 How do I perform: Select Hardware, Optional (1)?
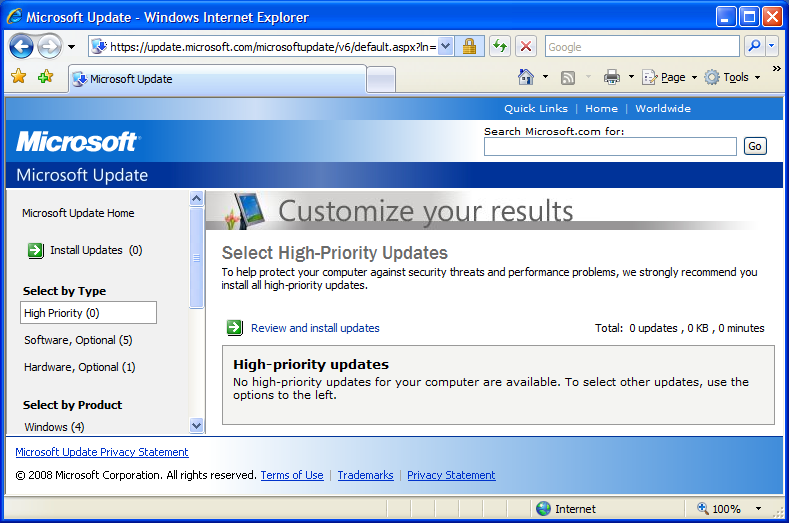click(80, 367)
